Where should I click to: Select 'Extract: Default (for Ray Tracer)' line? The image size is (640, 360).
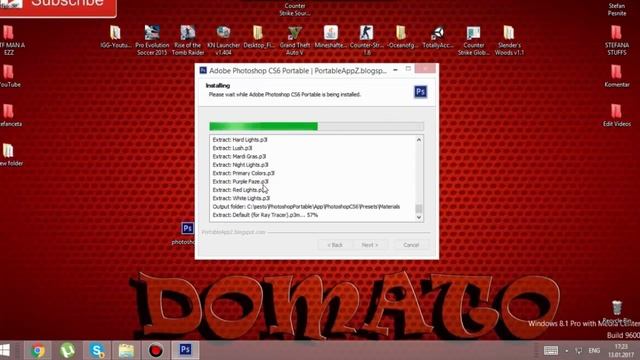pyautogui.click(x=265, y=215)
